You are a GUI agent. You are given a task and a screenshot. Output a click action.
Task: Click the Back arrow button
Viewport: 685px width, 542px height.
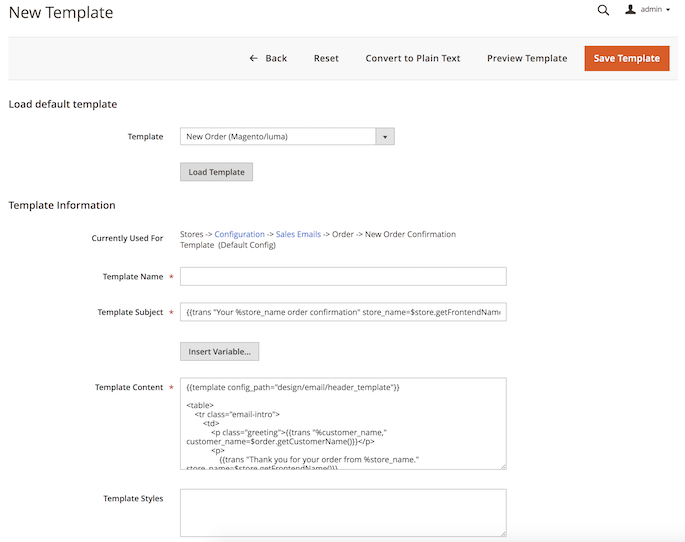pos(268,58)
